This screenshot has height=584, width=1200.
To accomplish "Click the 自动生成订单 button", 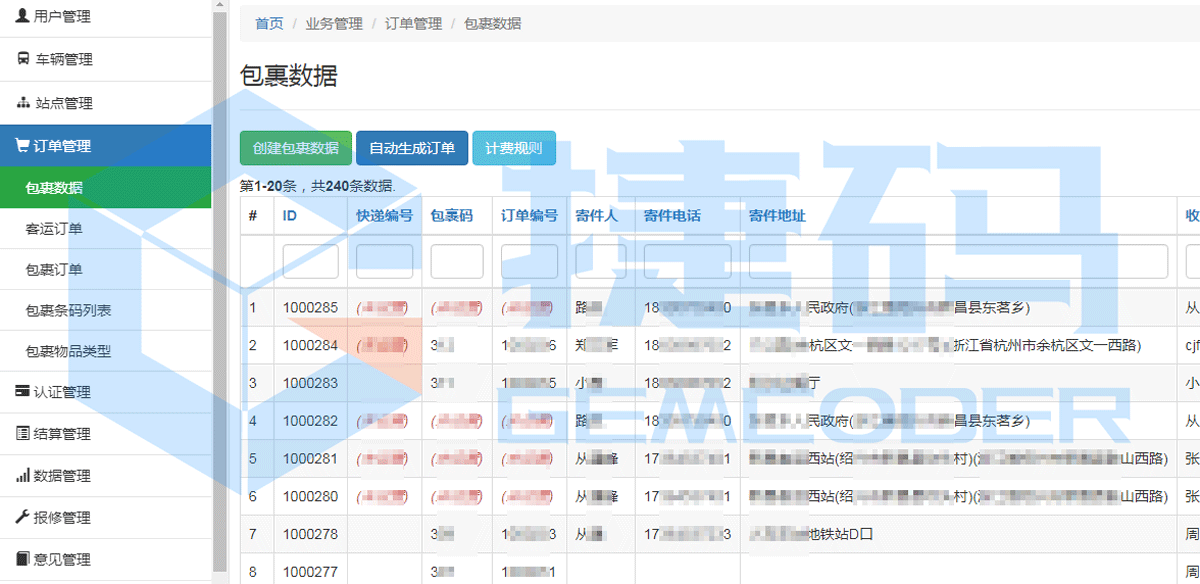I will coord(412,148).
